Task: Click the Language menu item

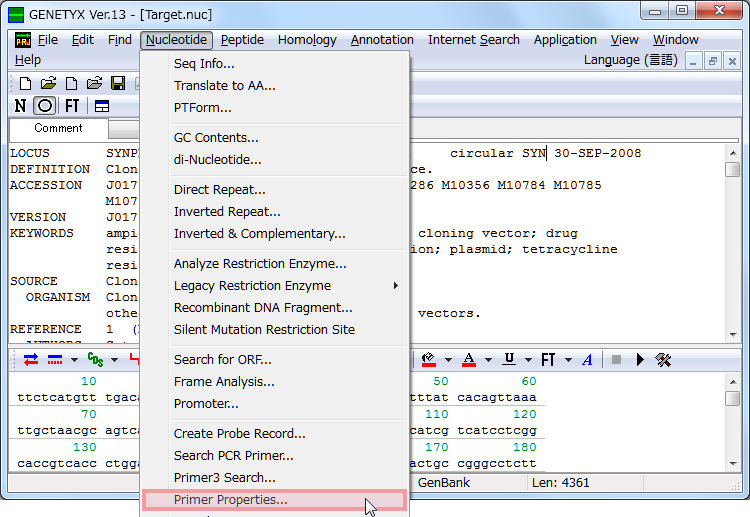Action: click(x=630, y=60)
